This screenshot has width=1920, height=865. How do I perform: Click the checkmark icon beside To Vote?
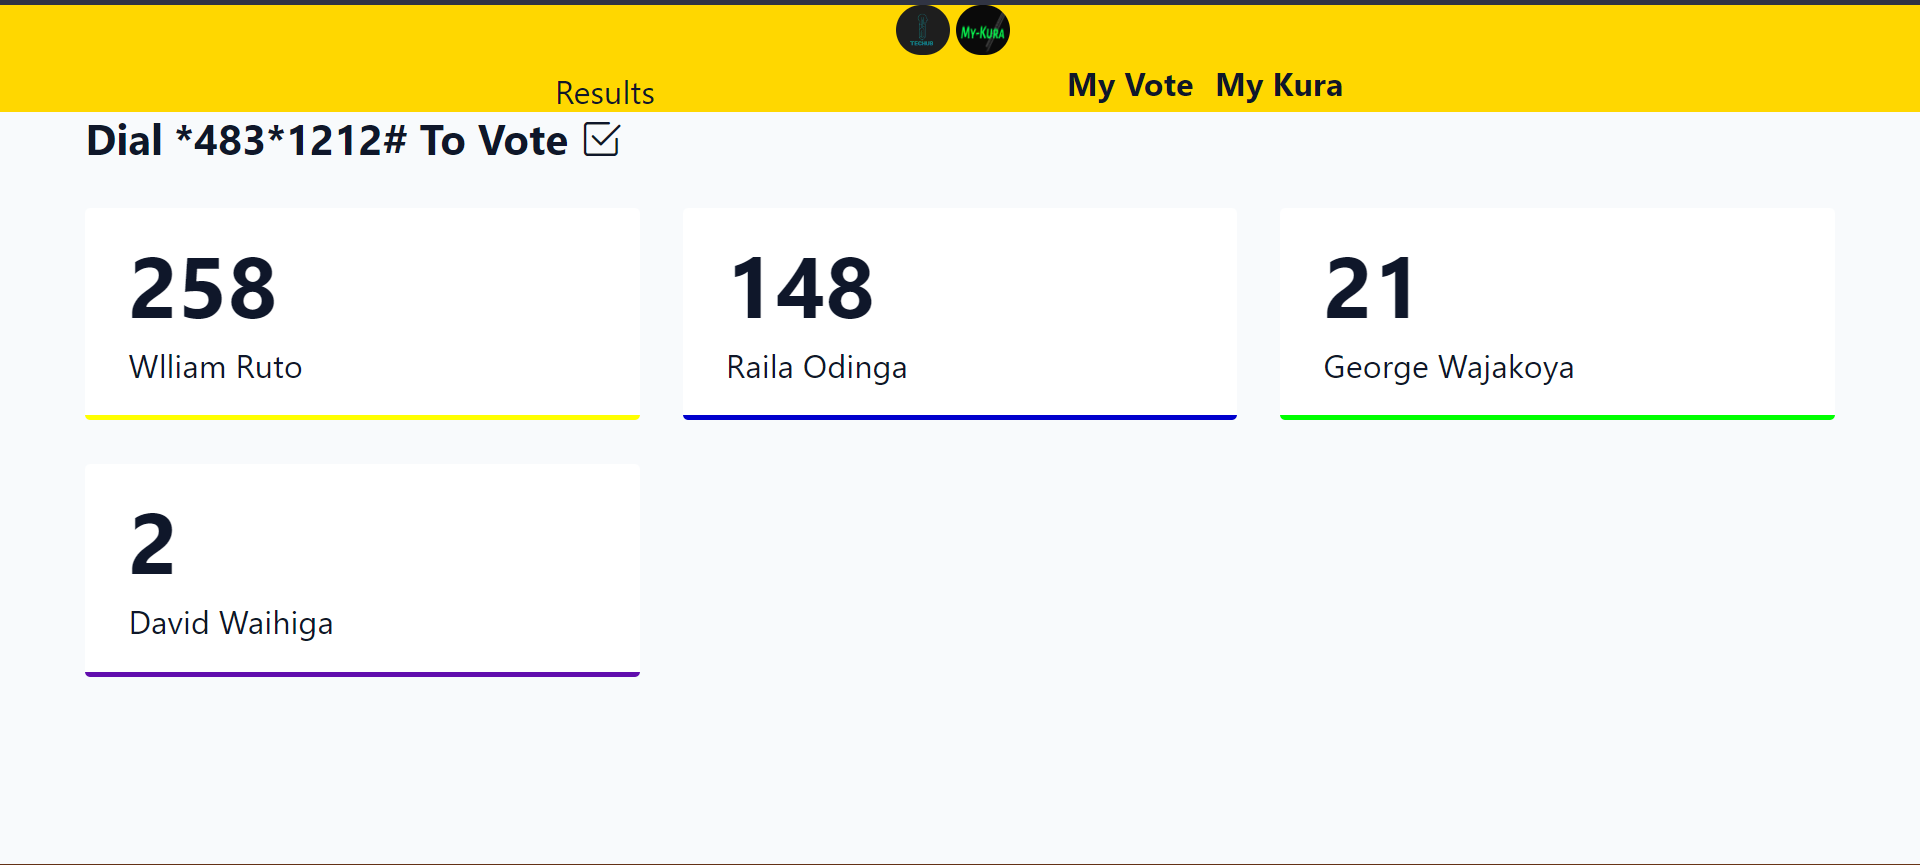pos(602,140)
